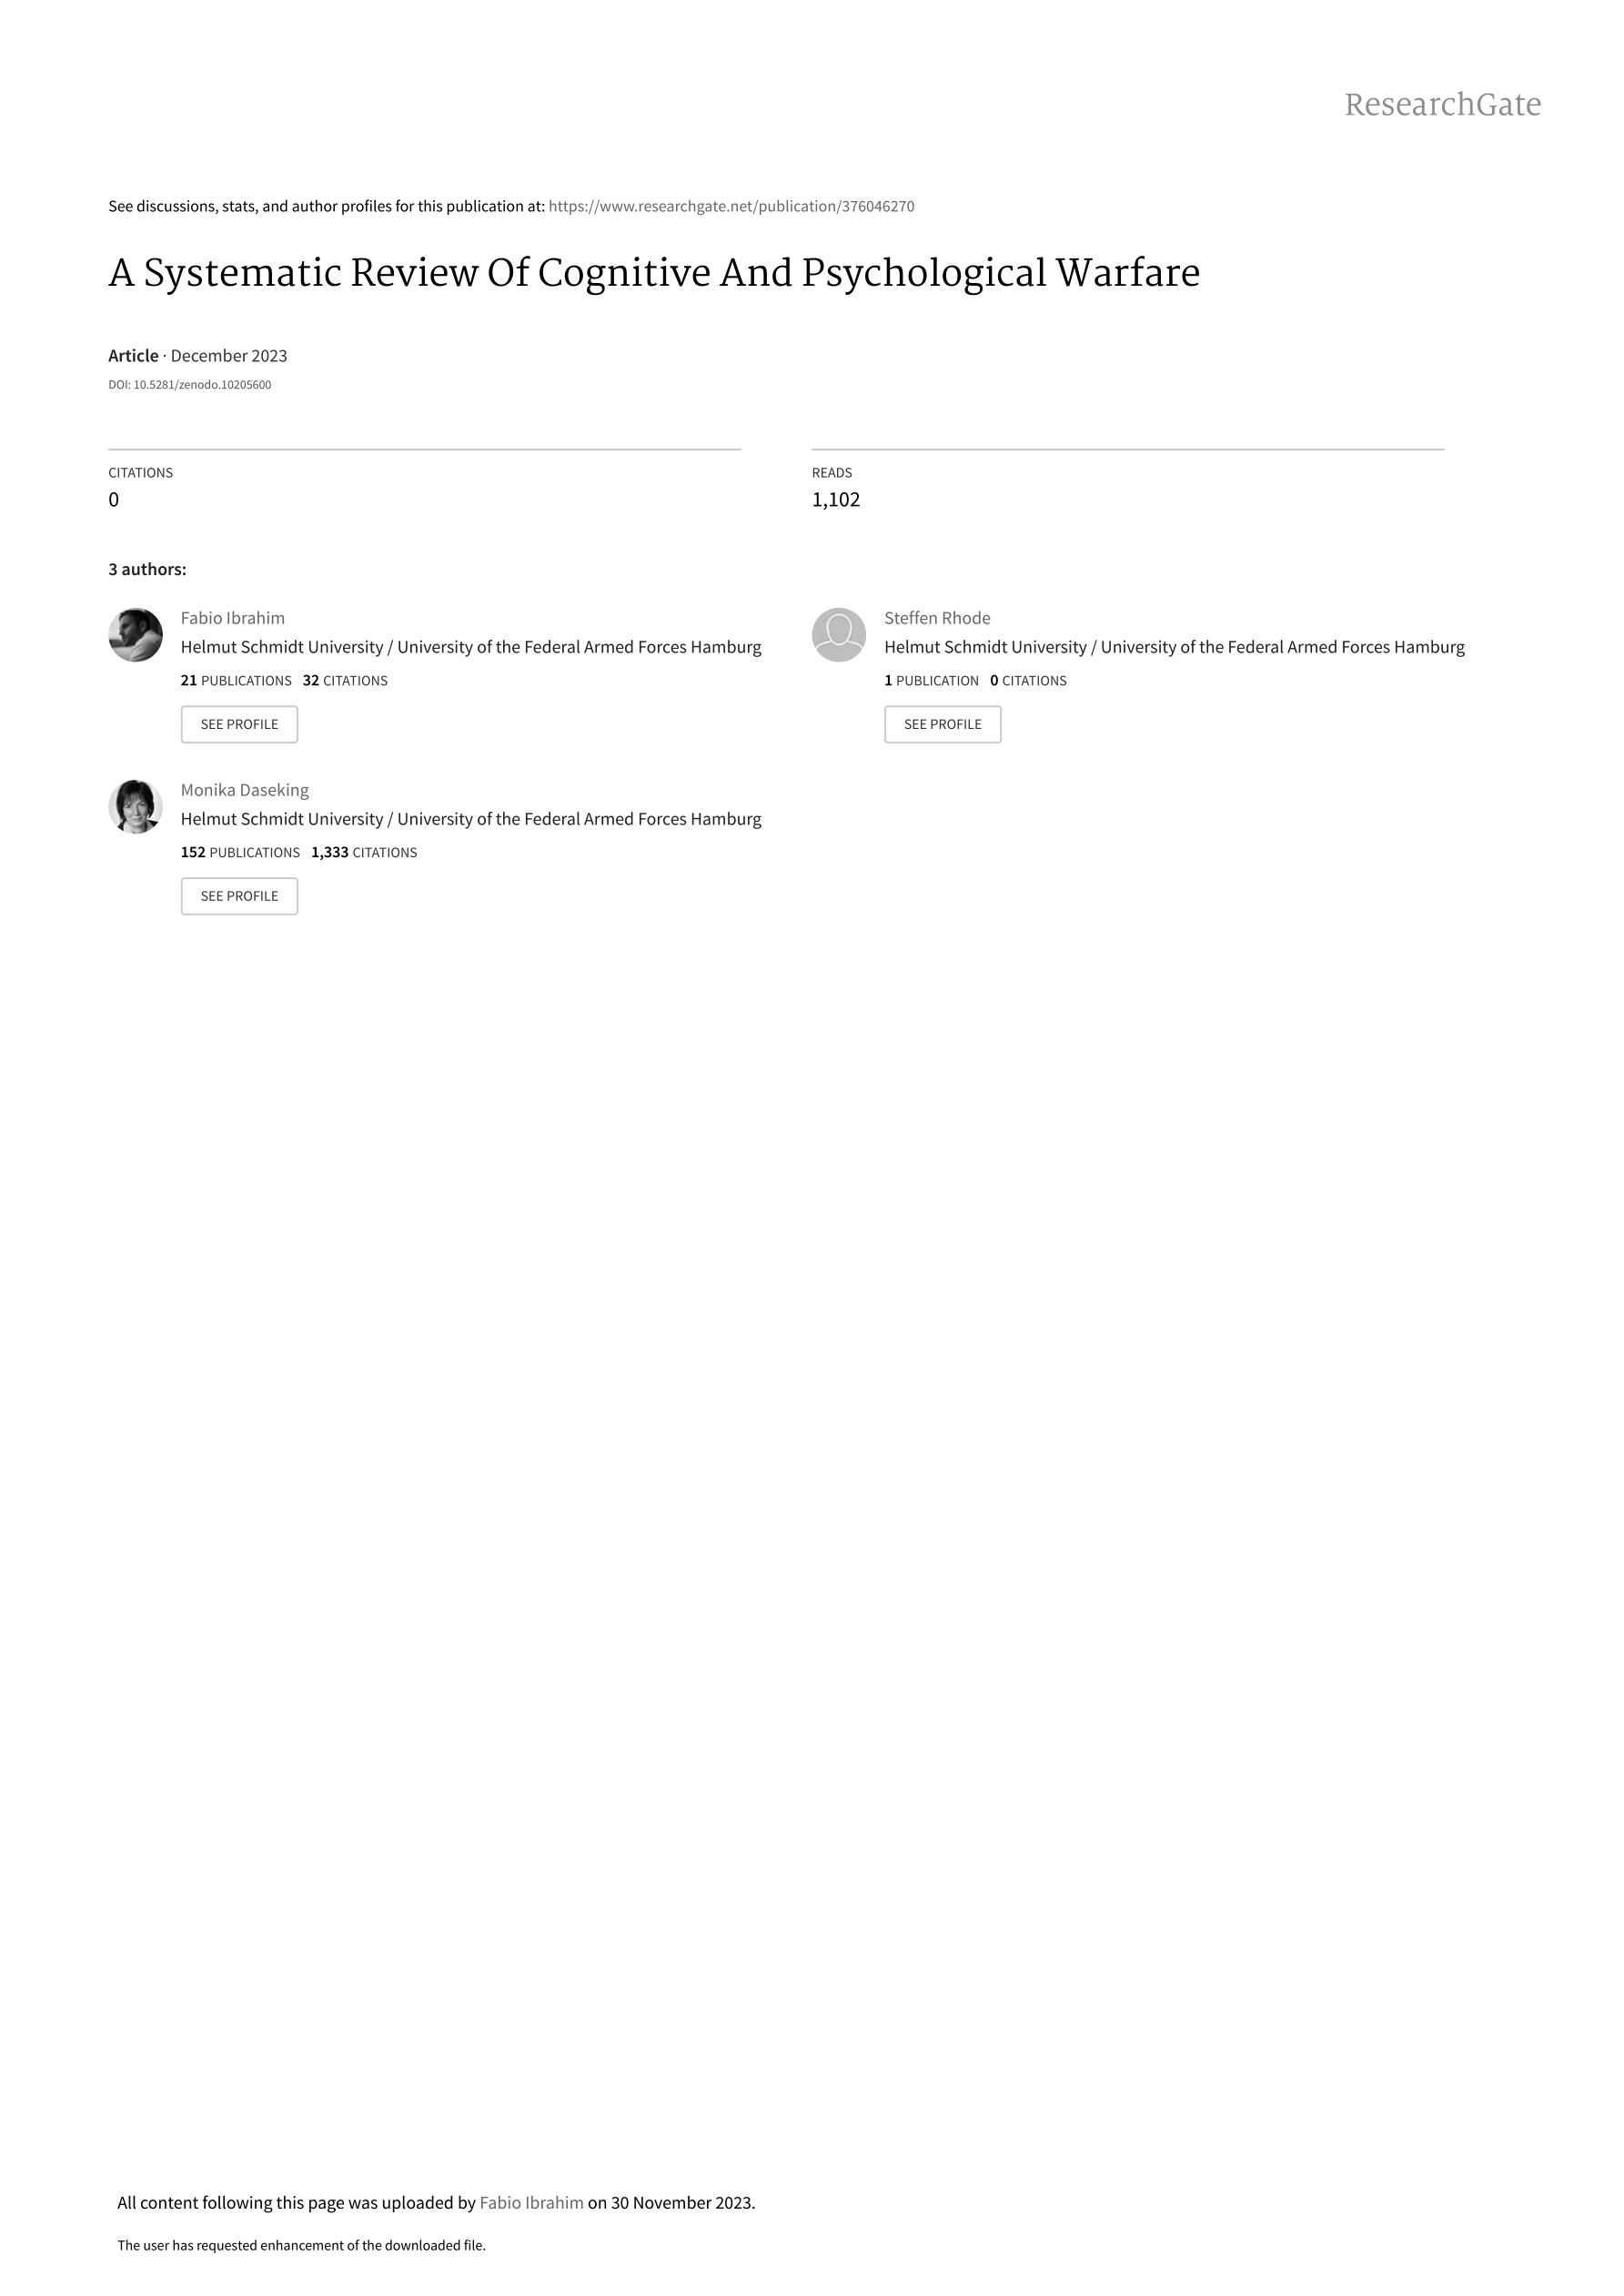Open the Monika Daseking author name link
Screen dimensions: 1624x2296
pos(245,790)
